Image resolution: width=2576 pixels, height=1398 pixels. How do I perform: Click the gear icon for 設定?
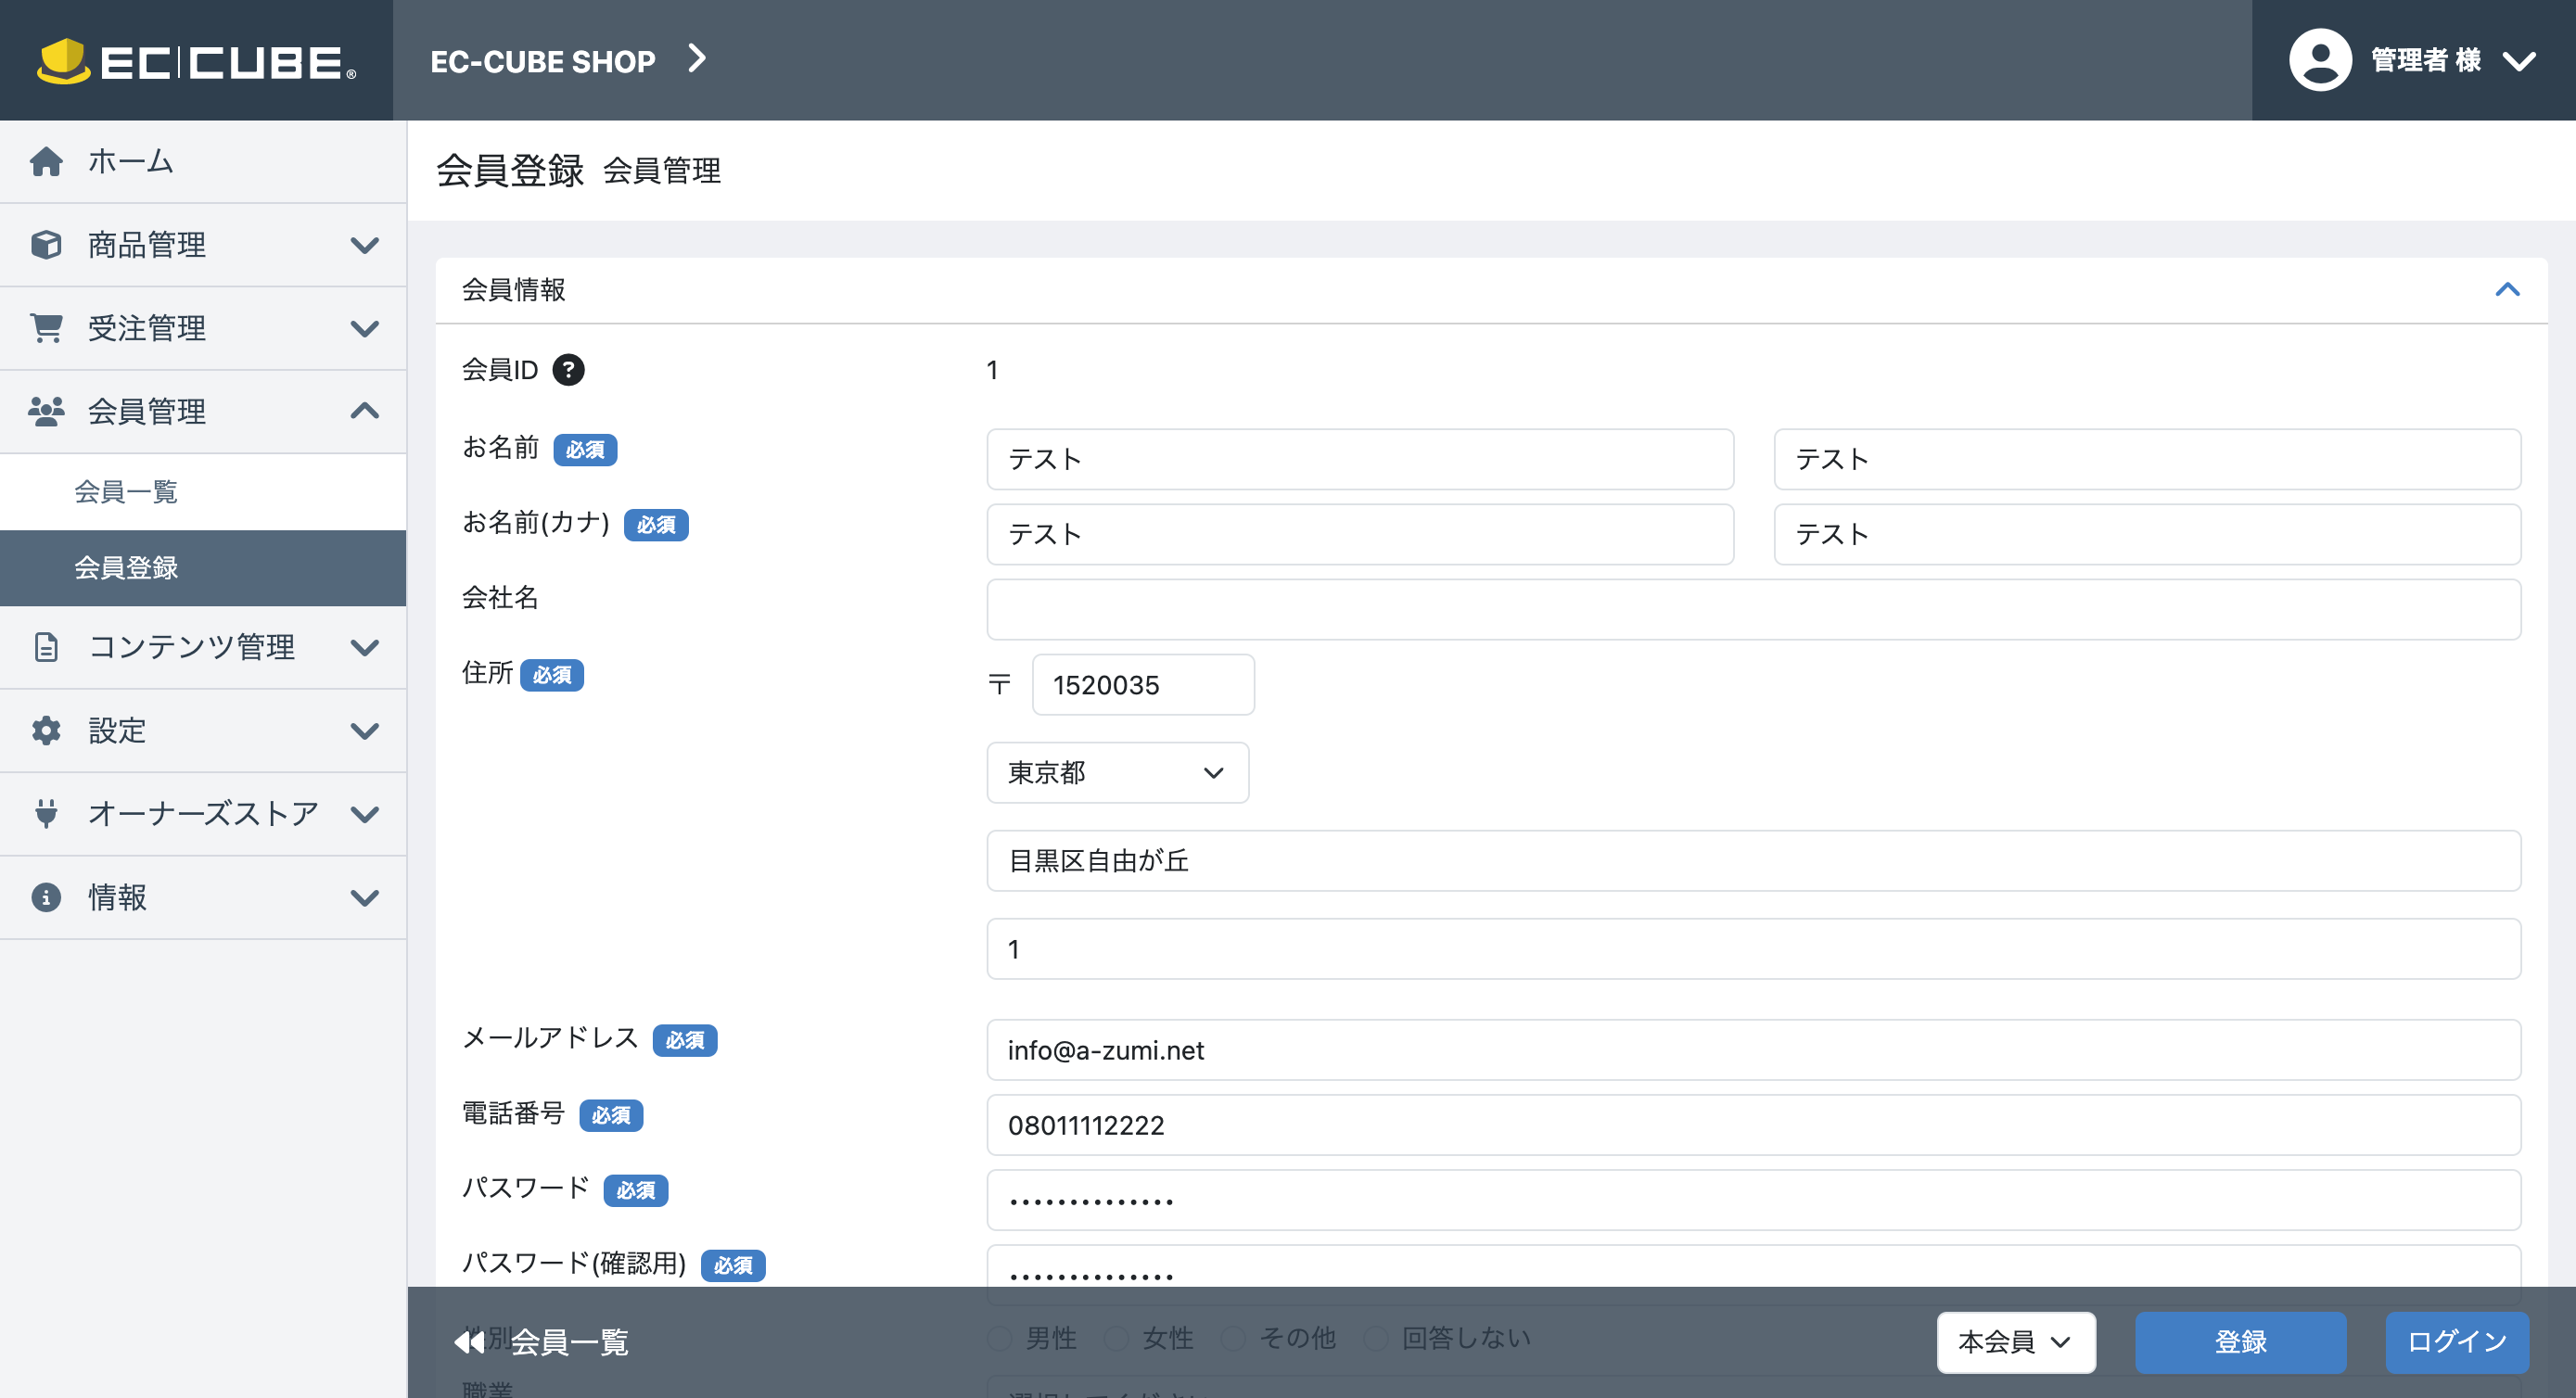pyautogui.click(x=46, y=731)
